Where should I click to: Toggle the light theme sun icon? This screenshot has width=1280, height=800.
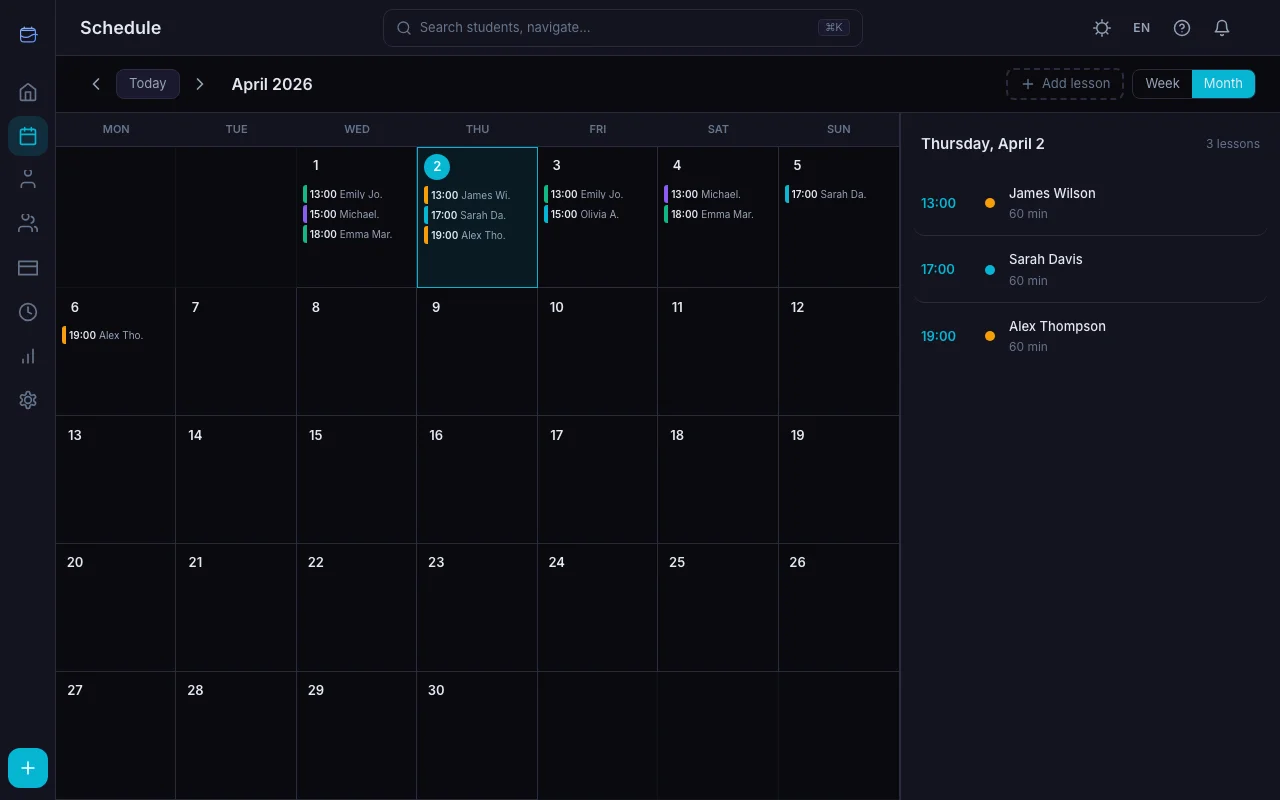tap(1102, 28)
